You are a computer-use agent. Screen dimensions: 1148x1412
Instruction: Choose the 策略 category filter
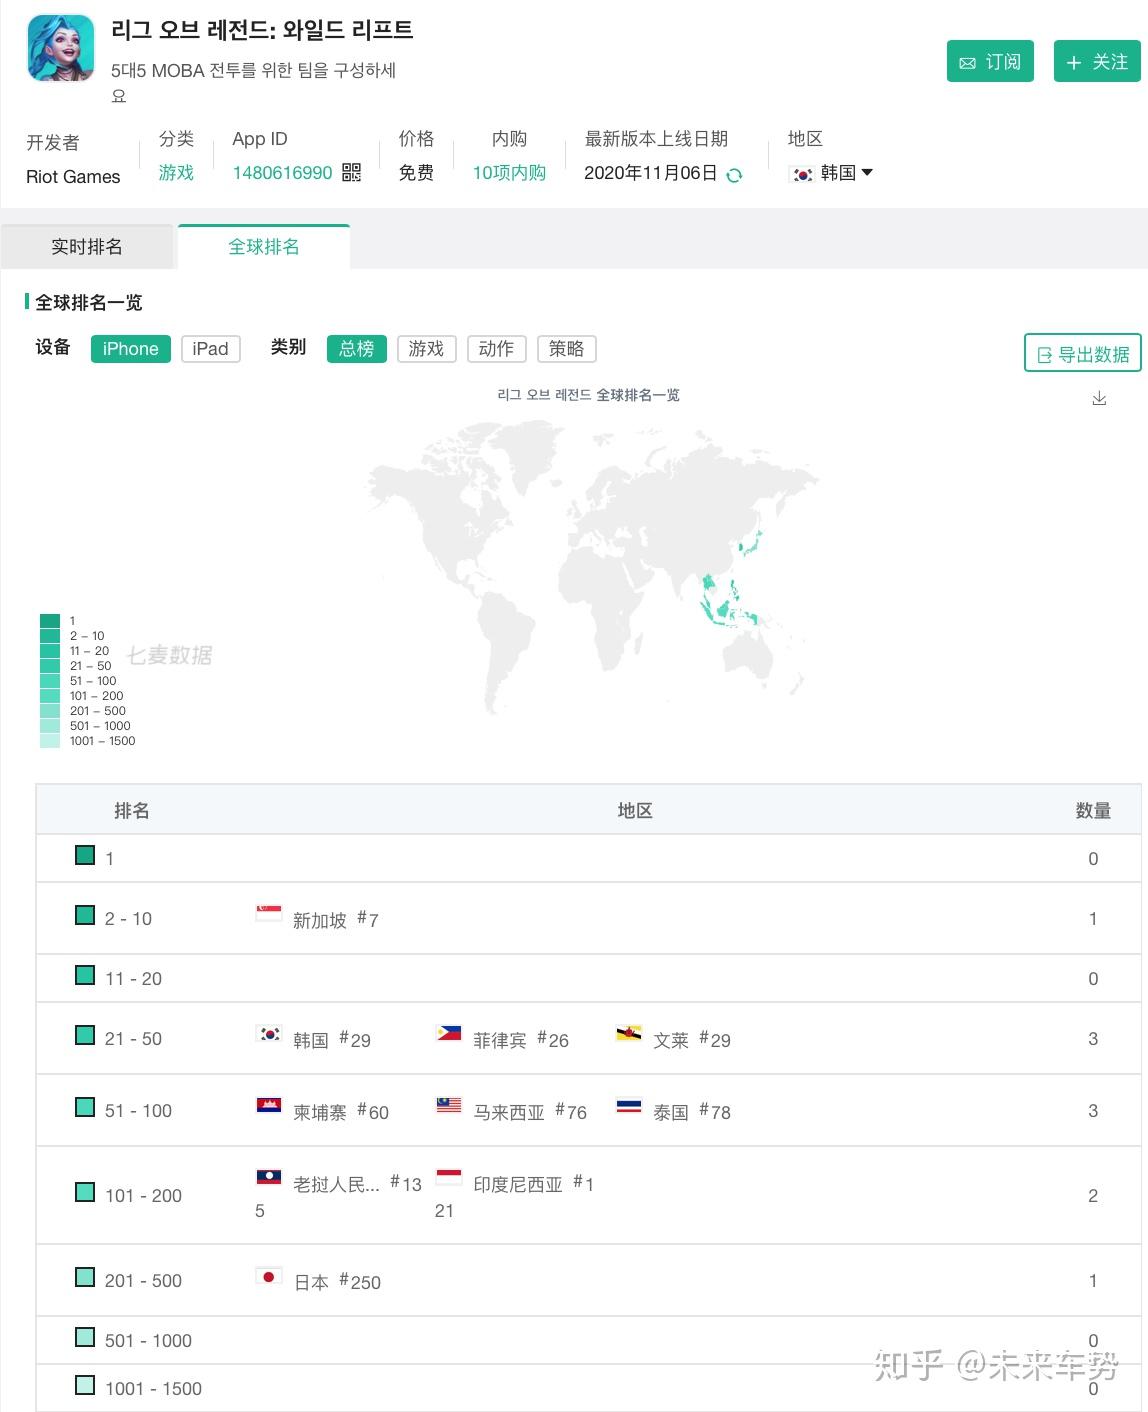coord(566,349)
